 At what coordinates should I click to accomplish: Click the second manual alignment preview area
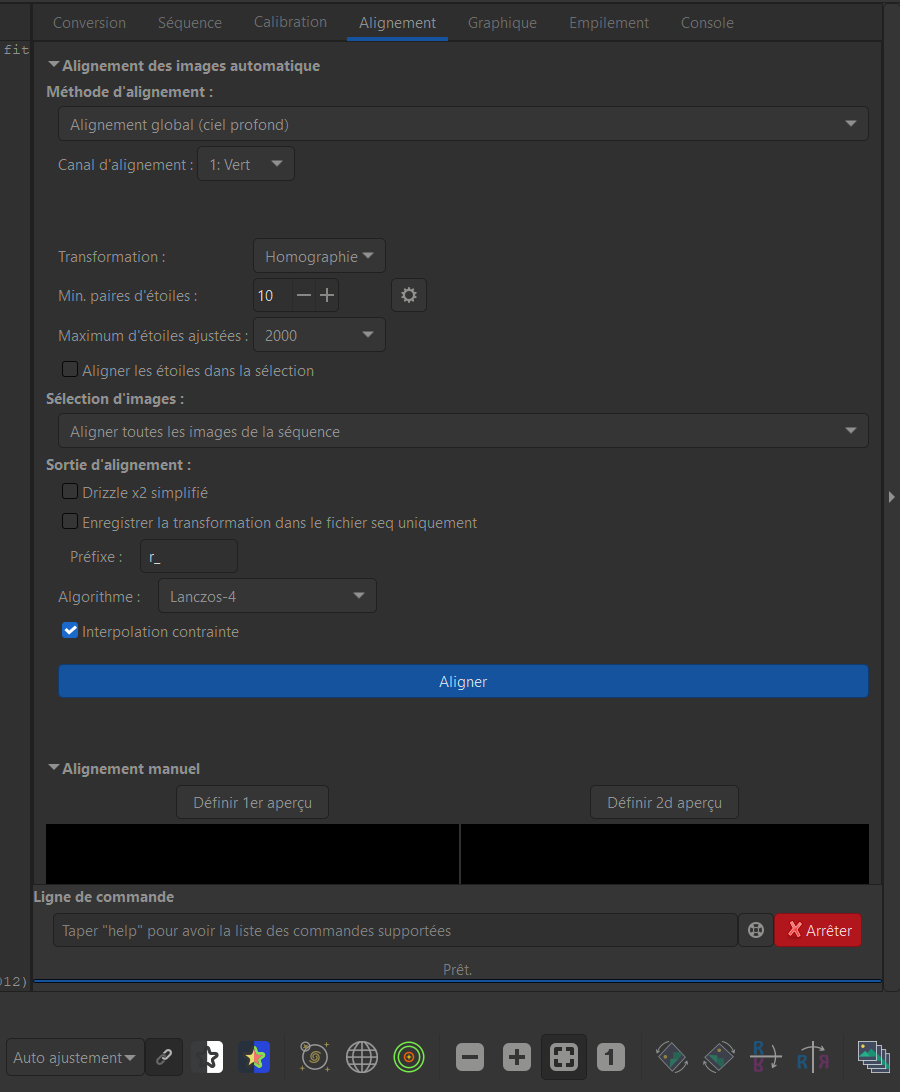click(665, 855)
